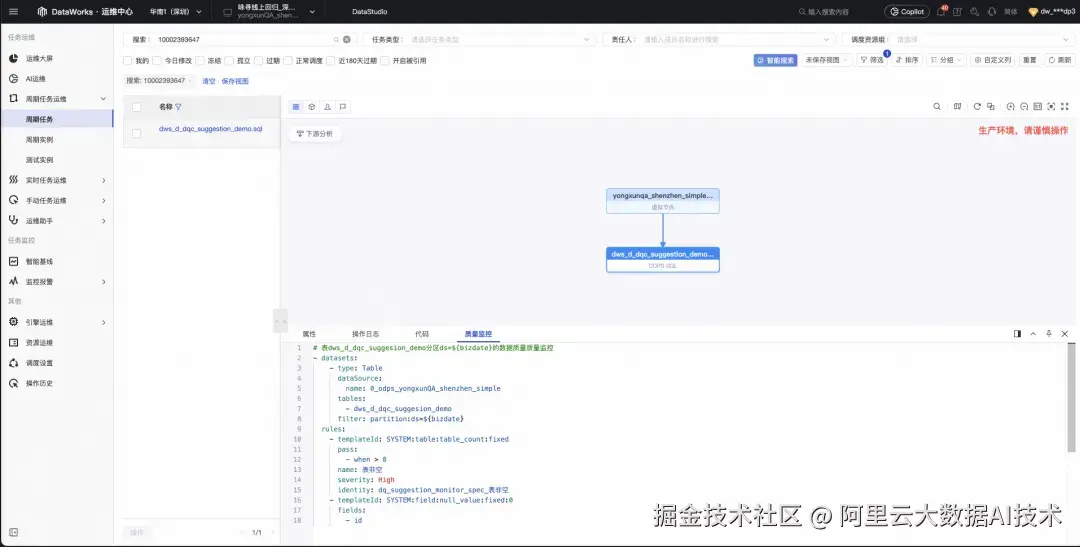Zoom in the DAG canvas
Image resolution: width=1080 pixels, height=547 pixels.
point(1010,107)
